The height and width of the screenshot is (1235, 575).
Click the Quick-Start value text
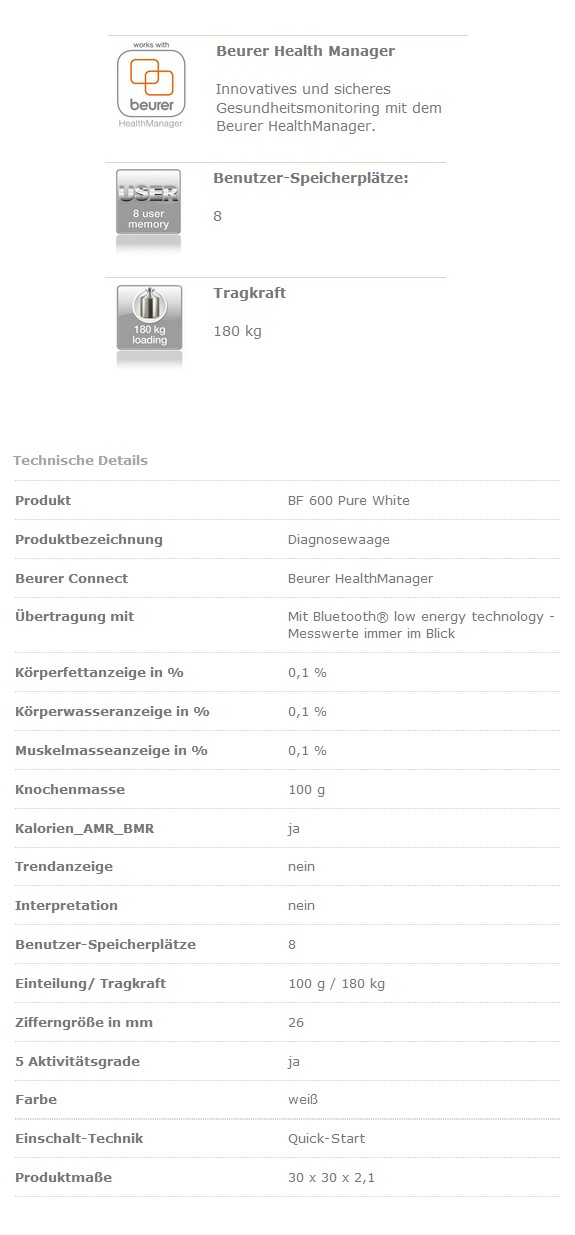(326, 1138)
